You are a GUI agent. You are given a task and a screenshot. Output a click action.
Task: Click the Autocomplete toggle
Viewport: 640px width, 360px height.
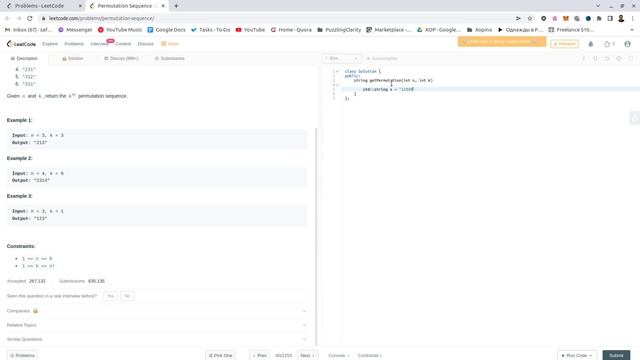(x=382, y=59)
